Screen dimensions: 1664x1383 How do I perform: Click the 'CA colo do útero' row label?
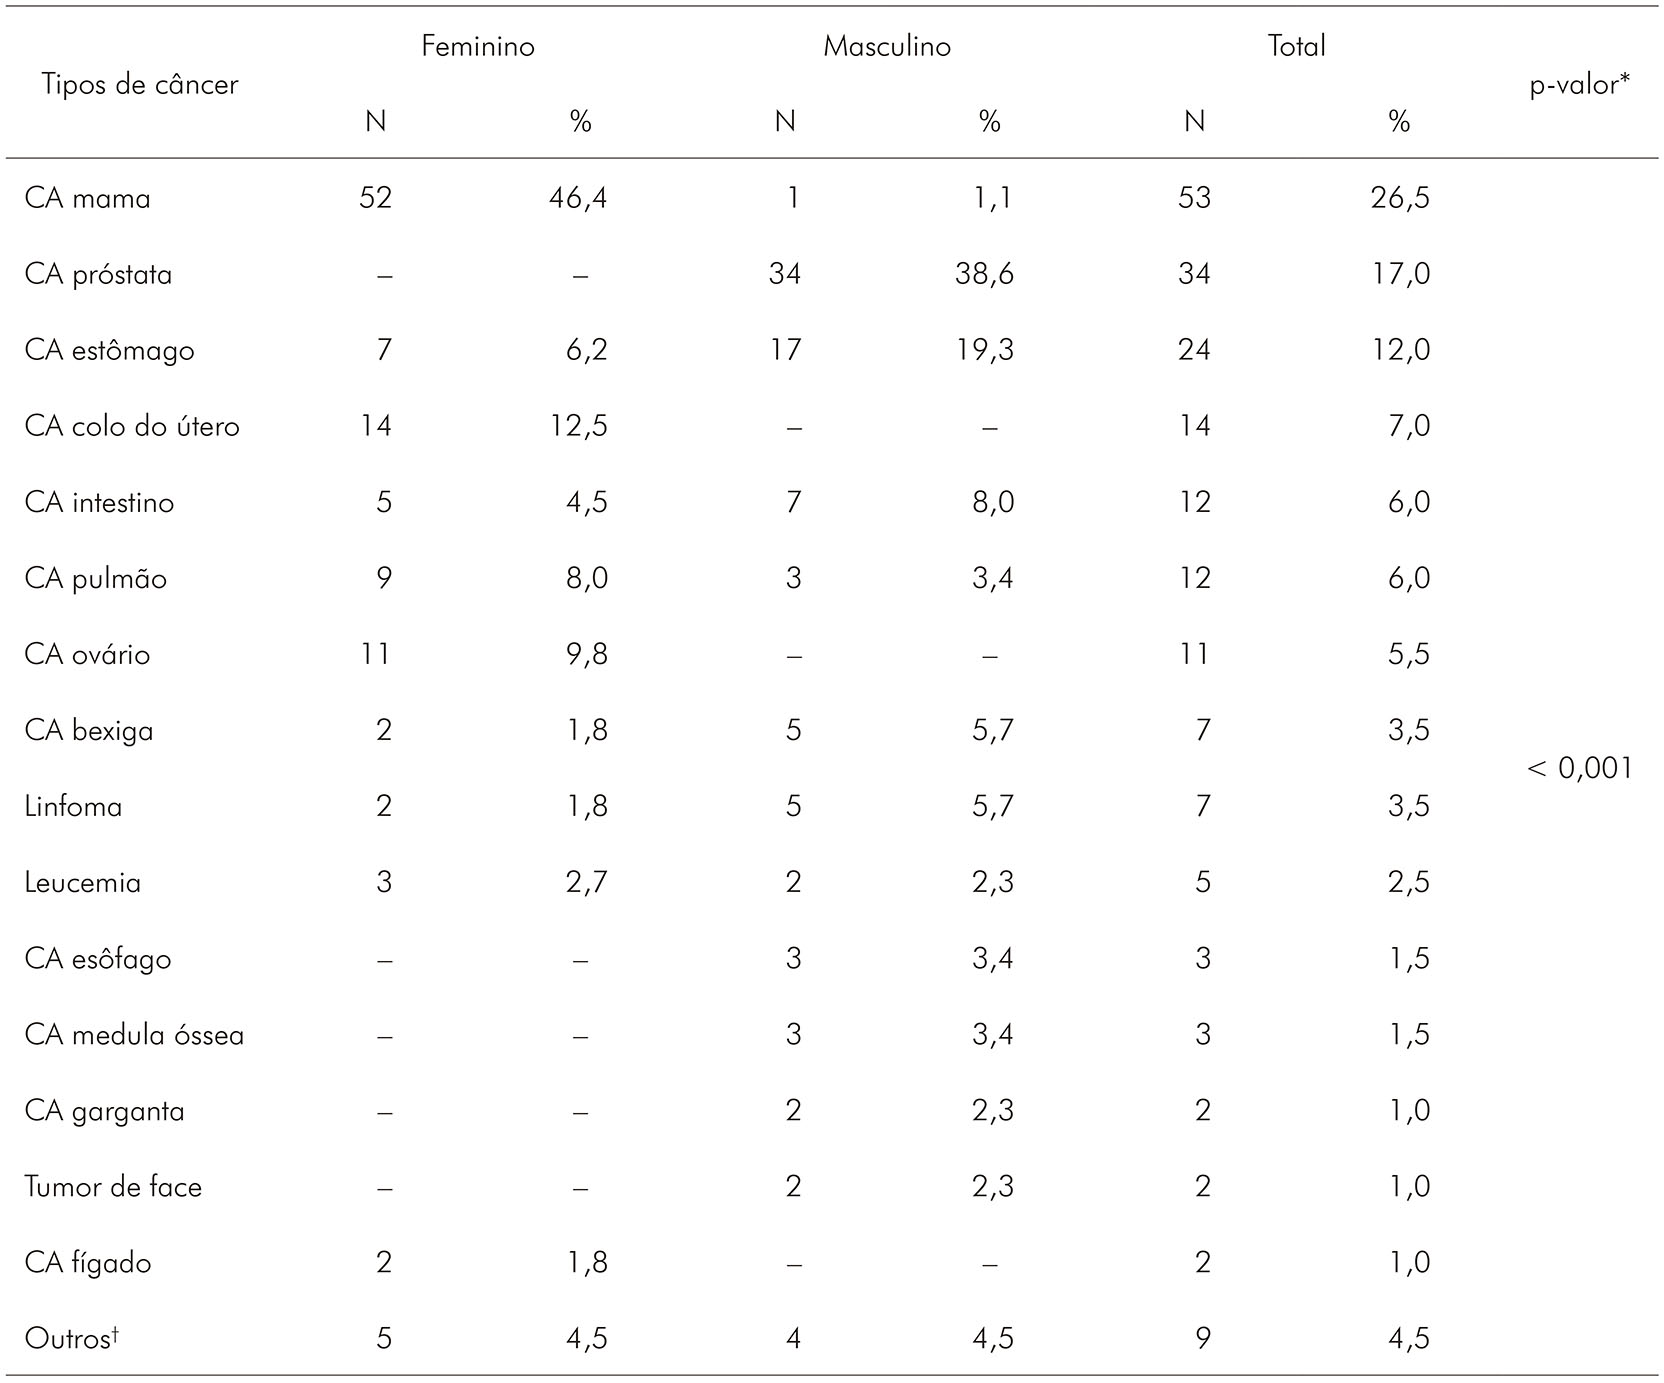pyautogui.click(x=132, y=427)
